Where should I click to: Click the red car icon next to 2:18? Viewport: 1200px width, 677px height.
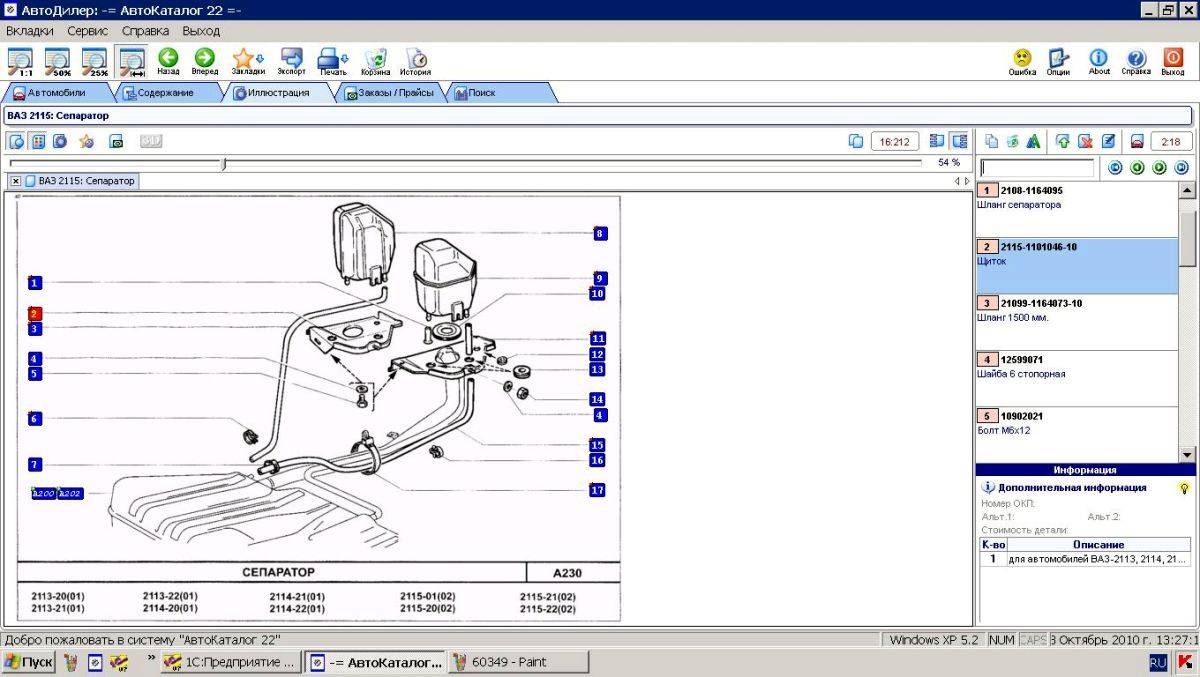coord(1137,141)
